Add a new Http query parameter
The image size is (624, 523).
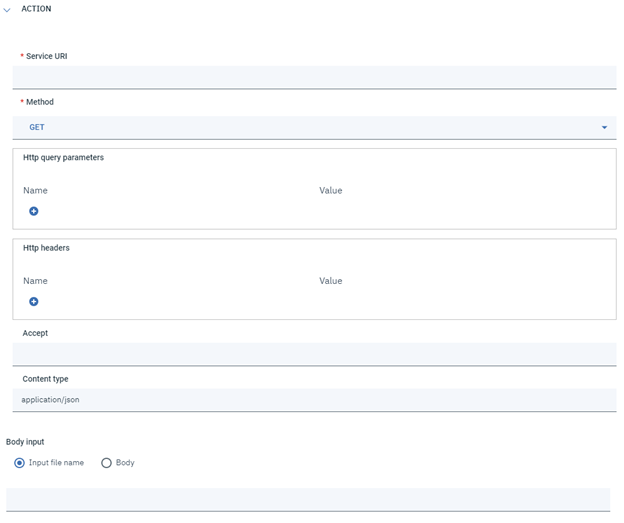(33, 211)
